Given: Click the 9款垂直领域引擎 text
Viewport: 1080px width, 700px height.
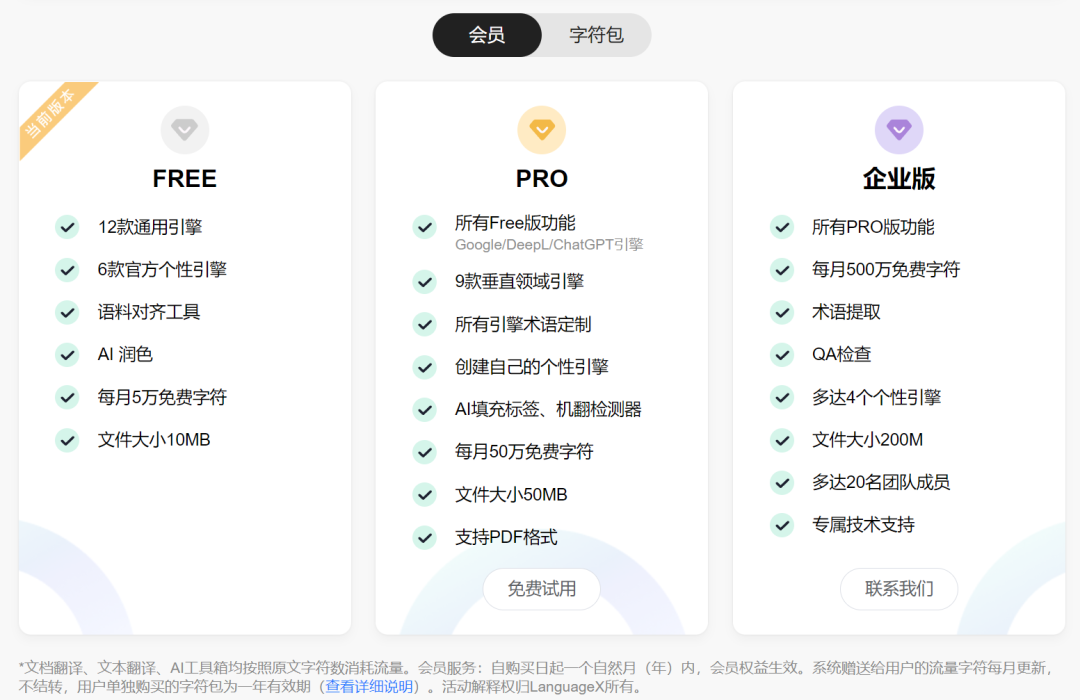Looking at the screenshot, I should pyautogui.click(x=519, y=282).
